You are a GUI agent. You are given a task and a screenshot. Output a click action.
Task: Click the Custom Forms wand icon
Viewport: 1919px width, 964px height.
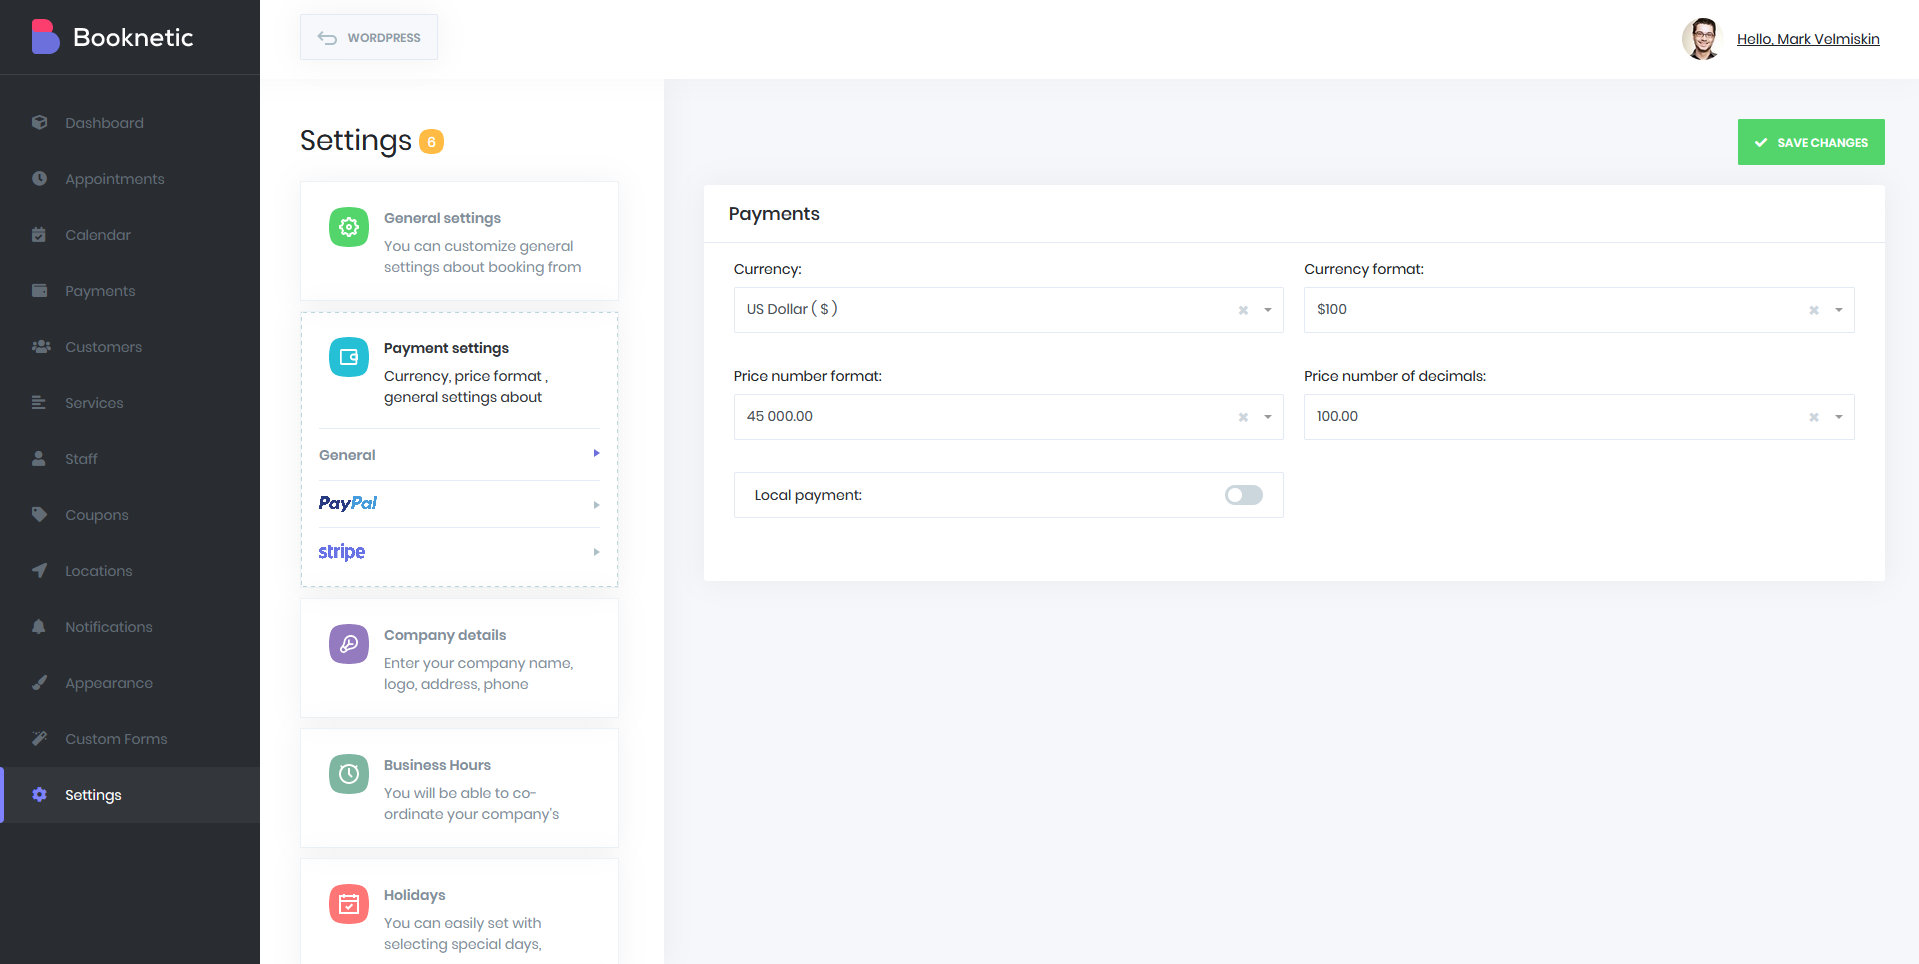click(x=39, y=738)
